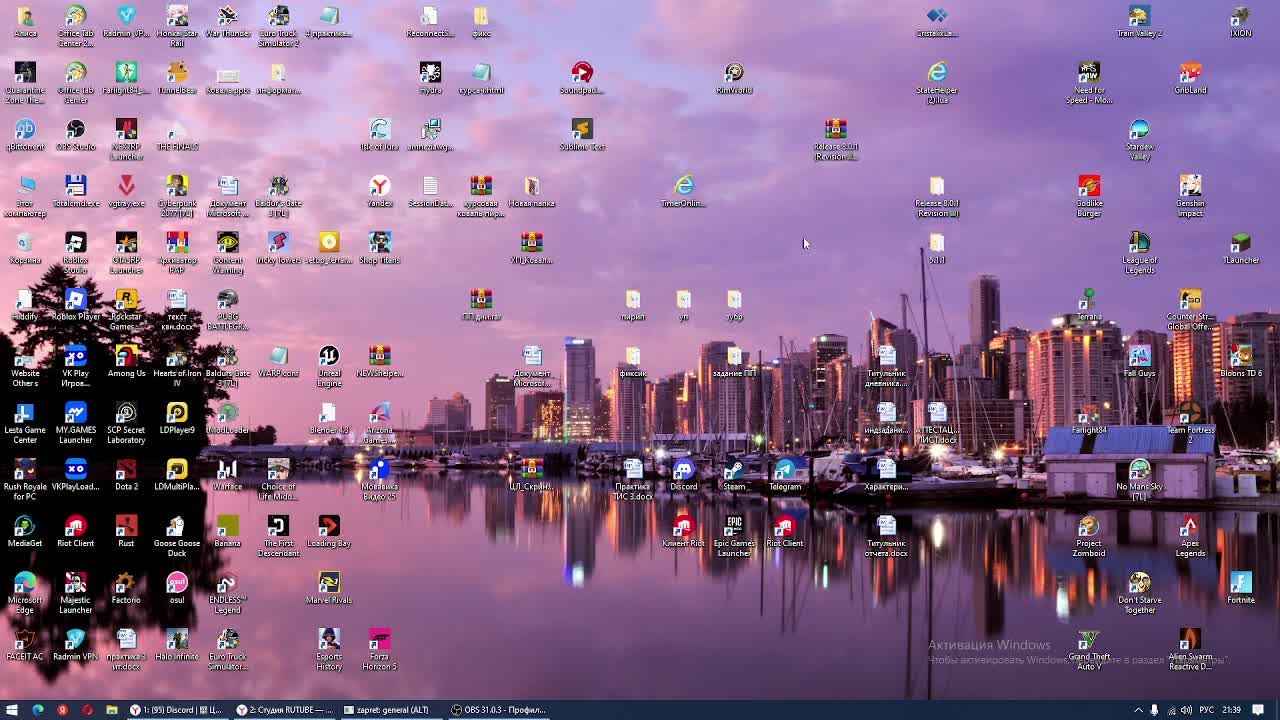Viewport: 1280px width, 720px height.
Task: Launch Grand Theft Auto V shortcut
Action: point(1089,649)
